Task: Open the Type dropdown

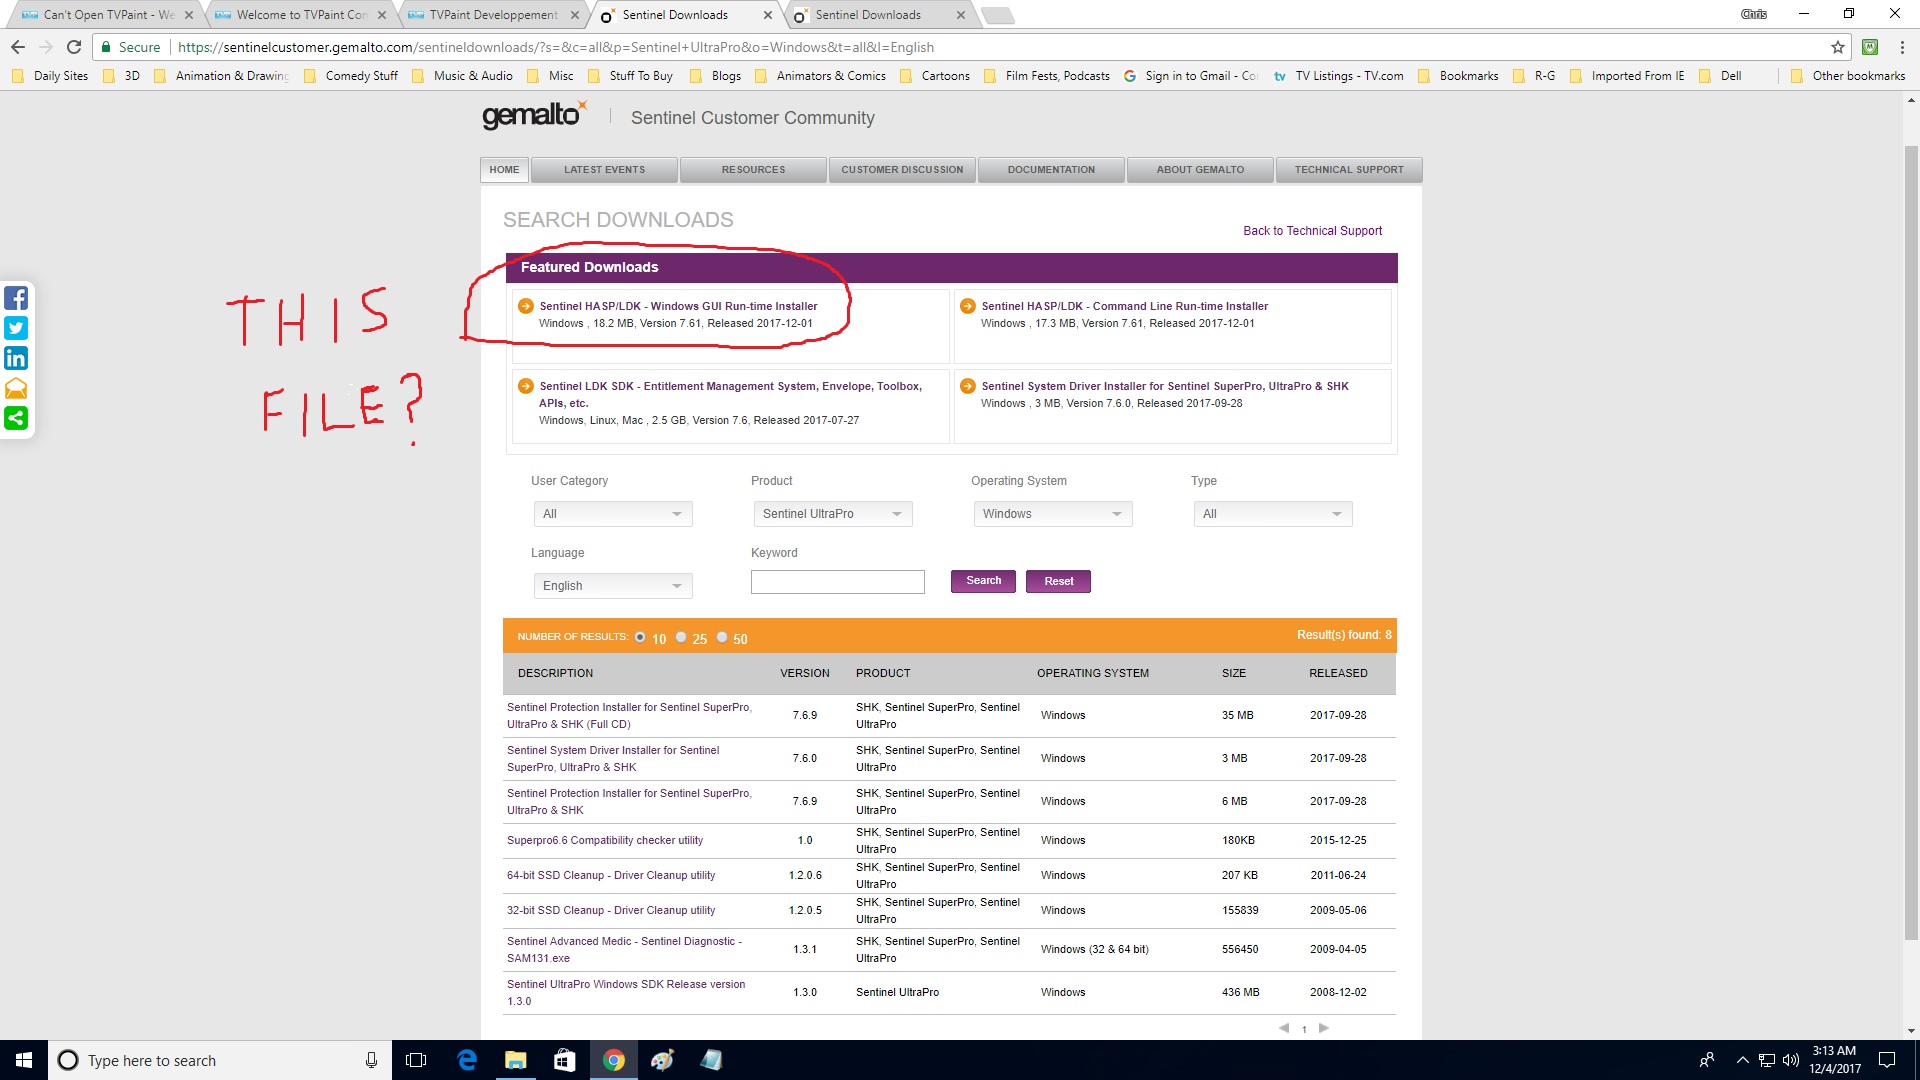Action: click(x=1272, y=514)
